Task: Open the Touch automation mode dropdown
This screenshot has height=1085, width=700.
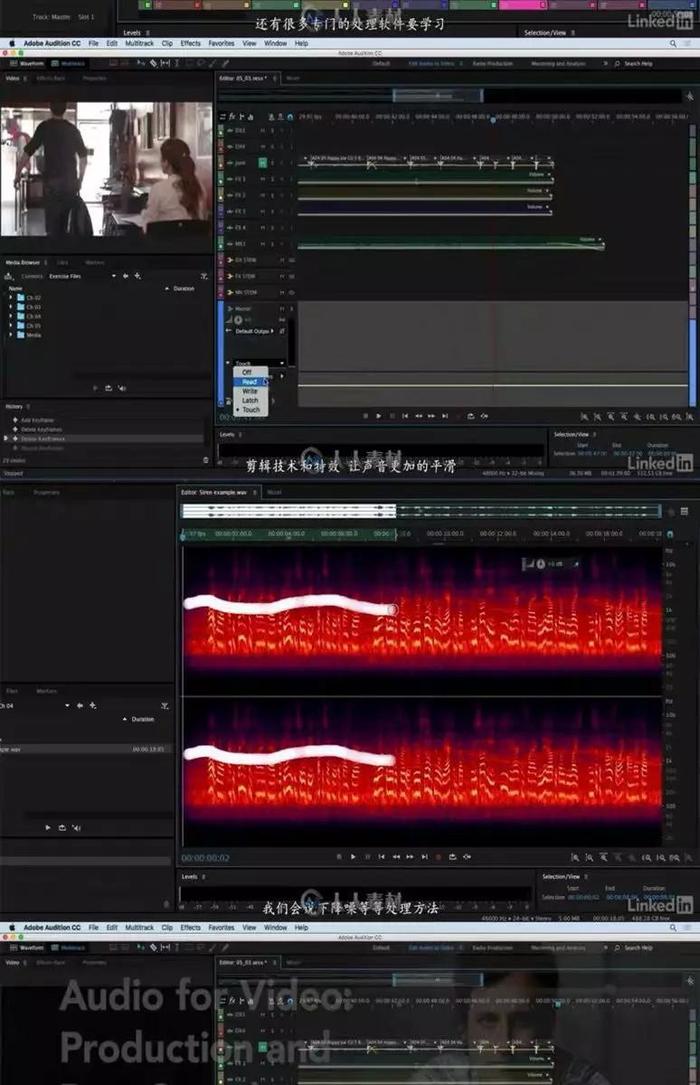Action: coord(259,363)
